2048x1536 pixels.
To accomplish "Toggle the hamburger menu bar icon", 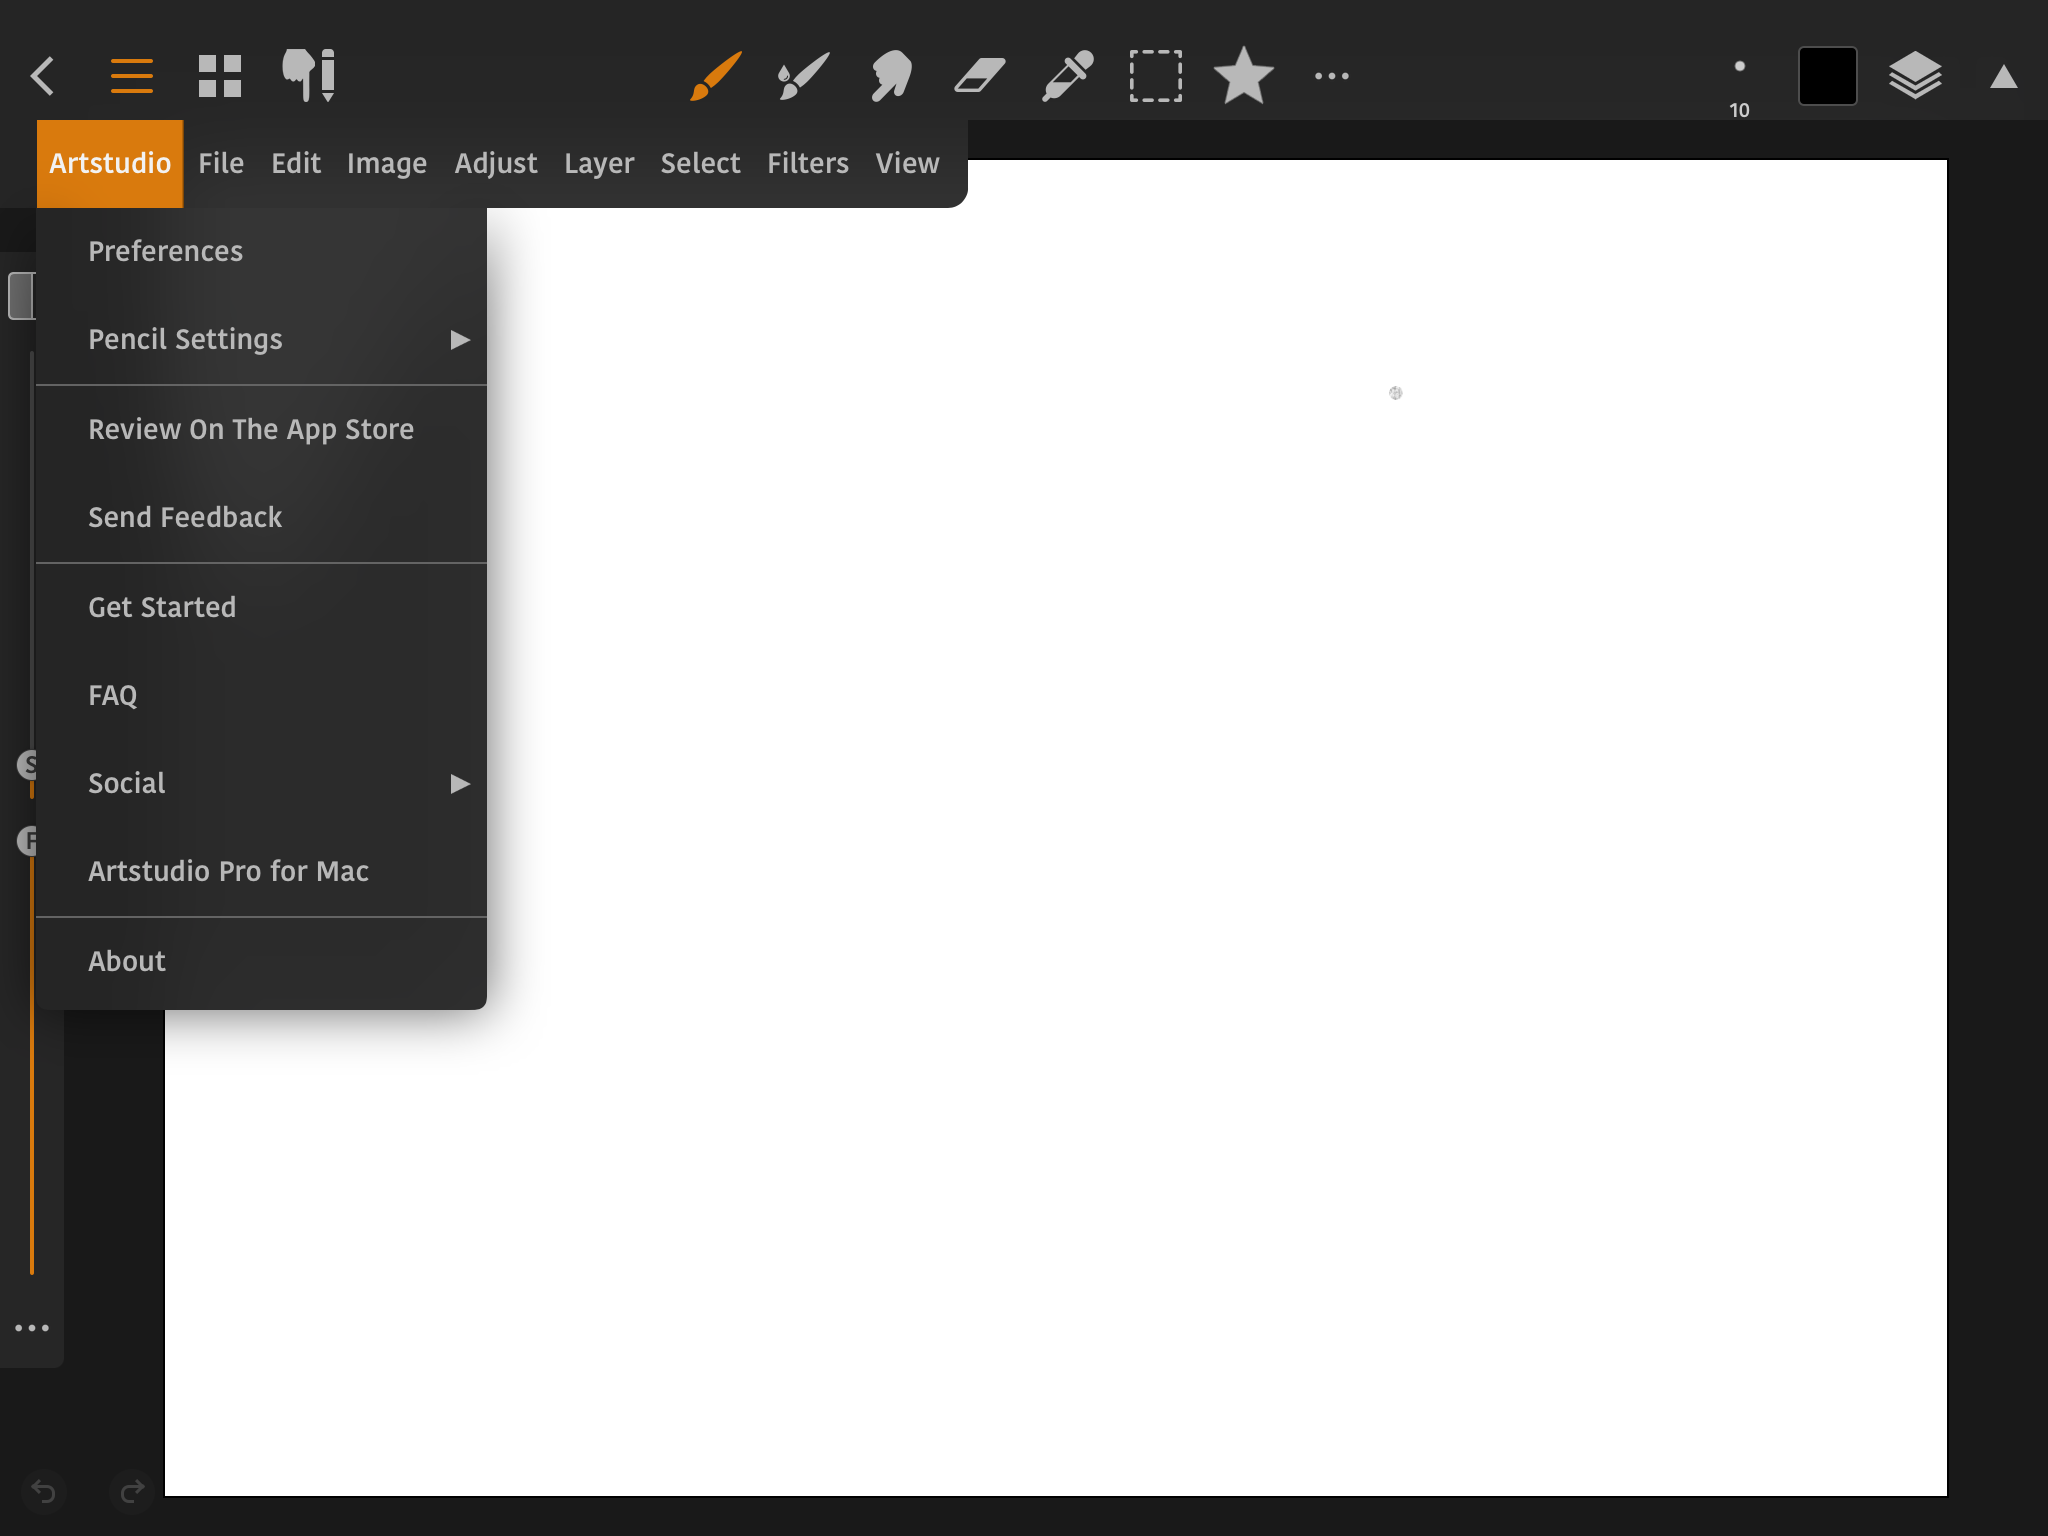I will (132, 76).
